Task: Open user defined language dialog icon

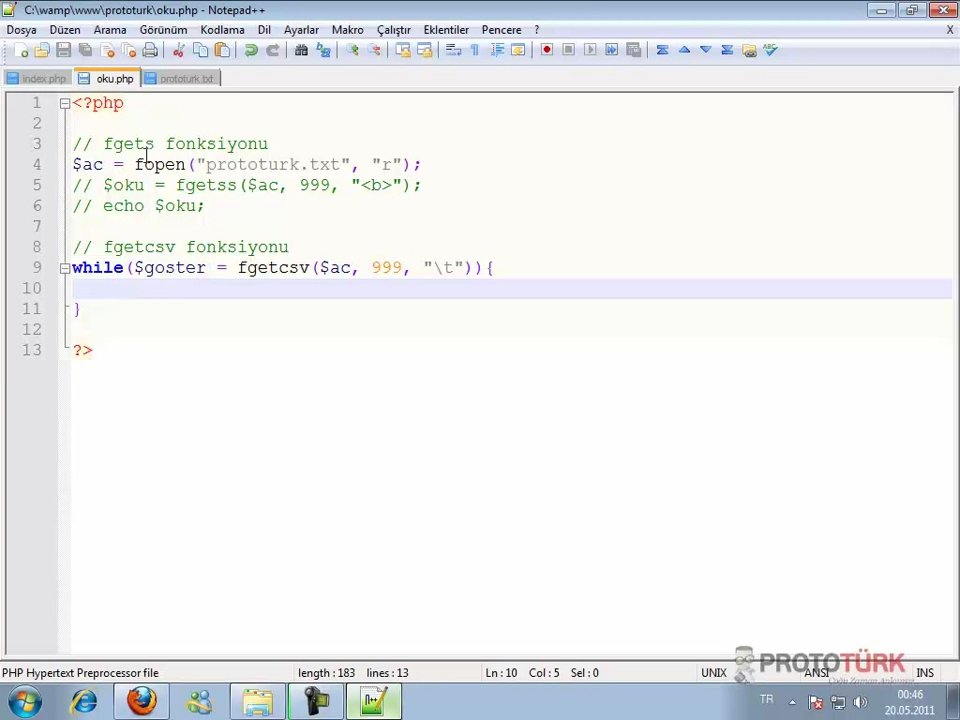Action: point(518,51)
